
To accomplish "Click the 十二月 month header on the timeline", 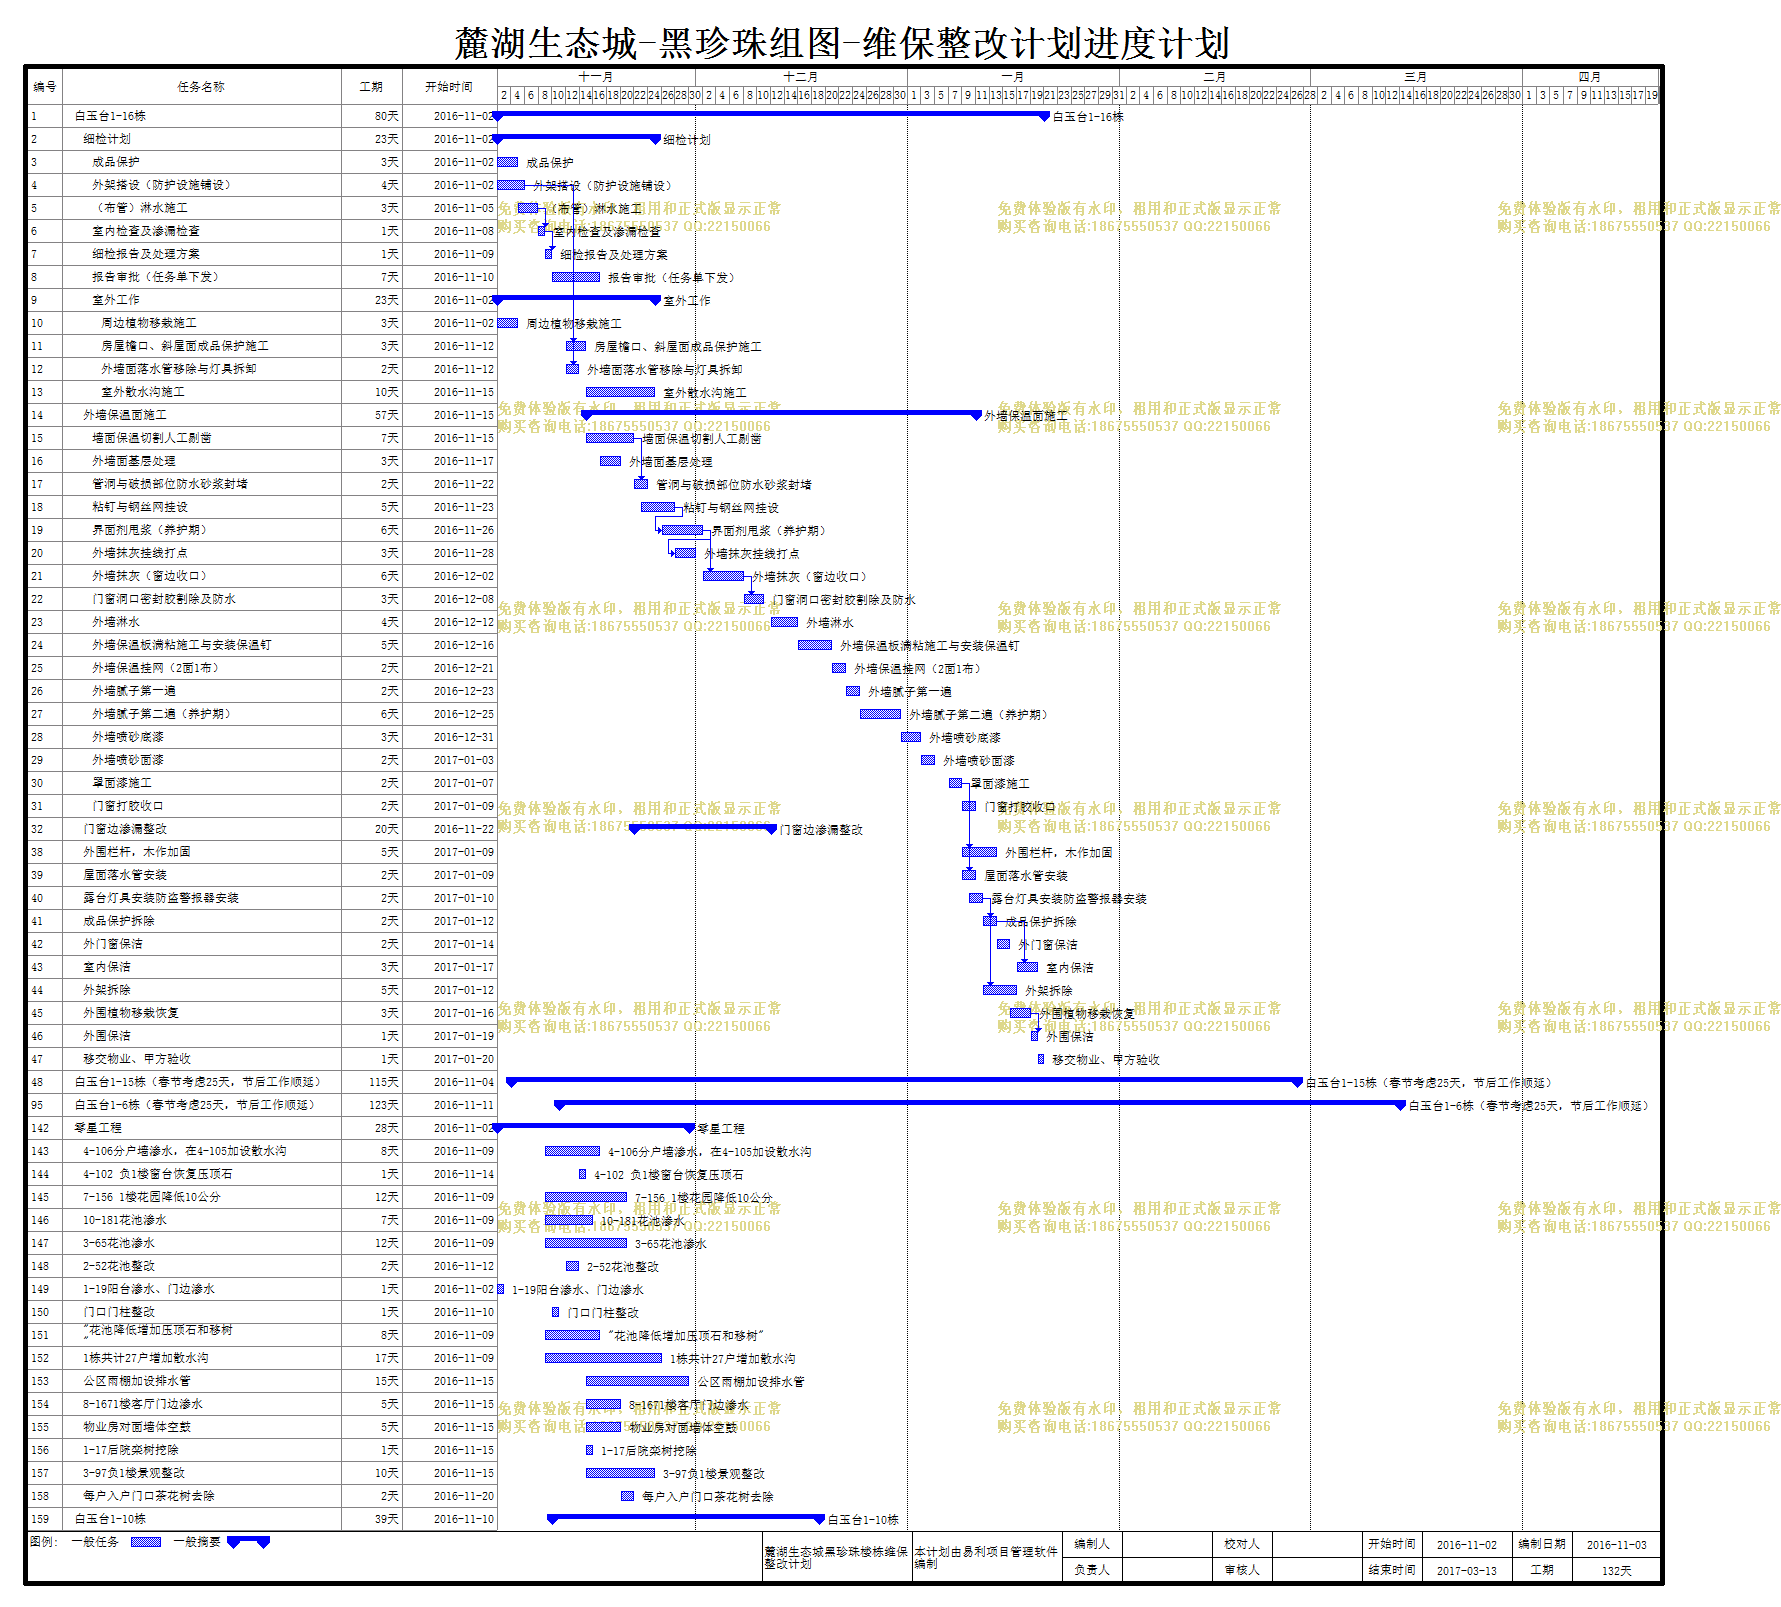I will [801, 77].
